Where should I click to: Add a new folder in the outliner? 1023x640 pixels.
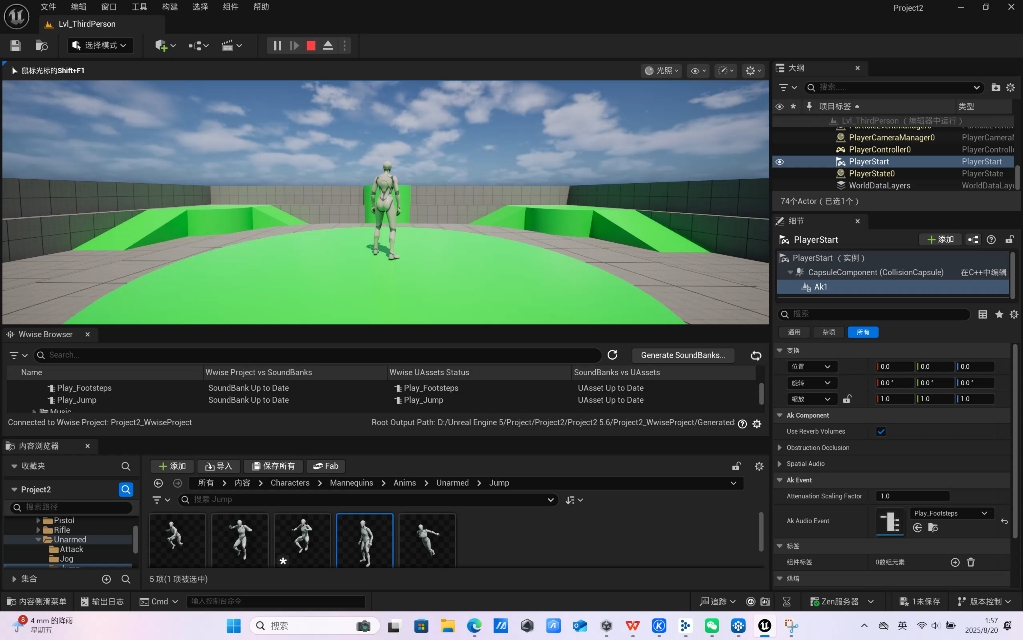click(996, 87)
